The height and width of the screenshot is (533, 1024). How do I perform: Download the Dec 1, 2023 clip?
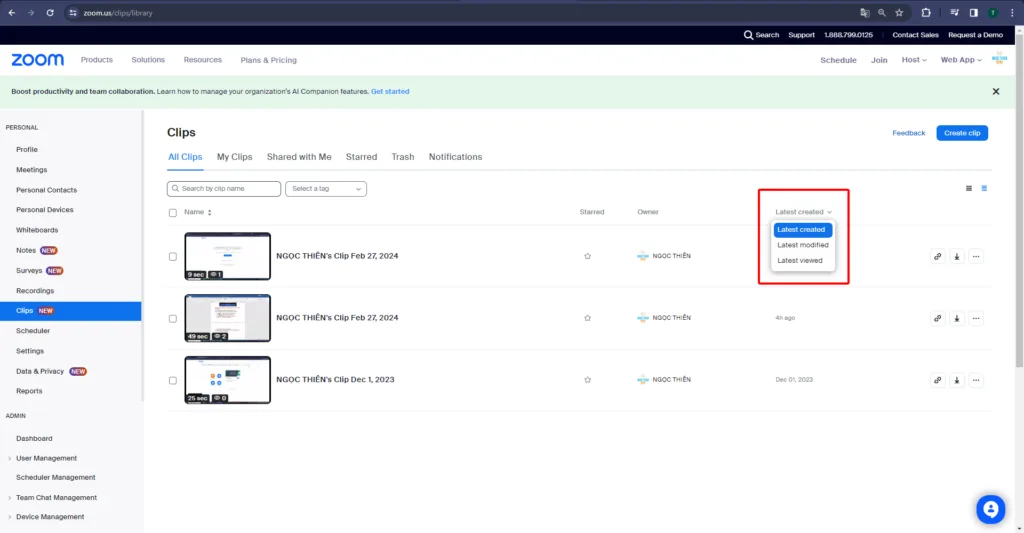point(957,380)
